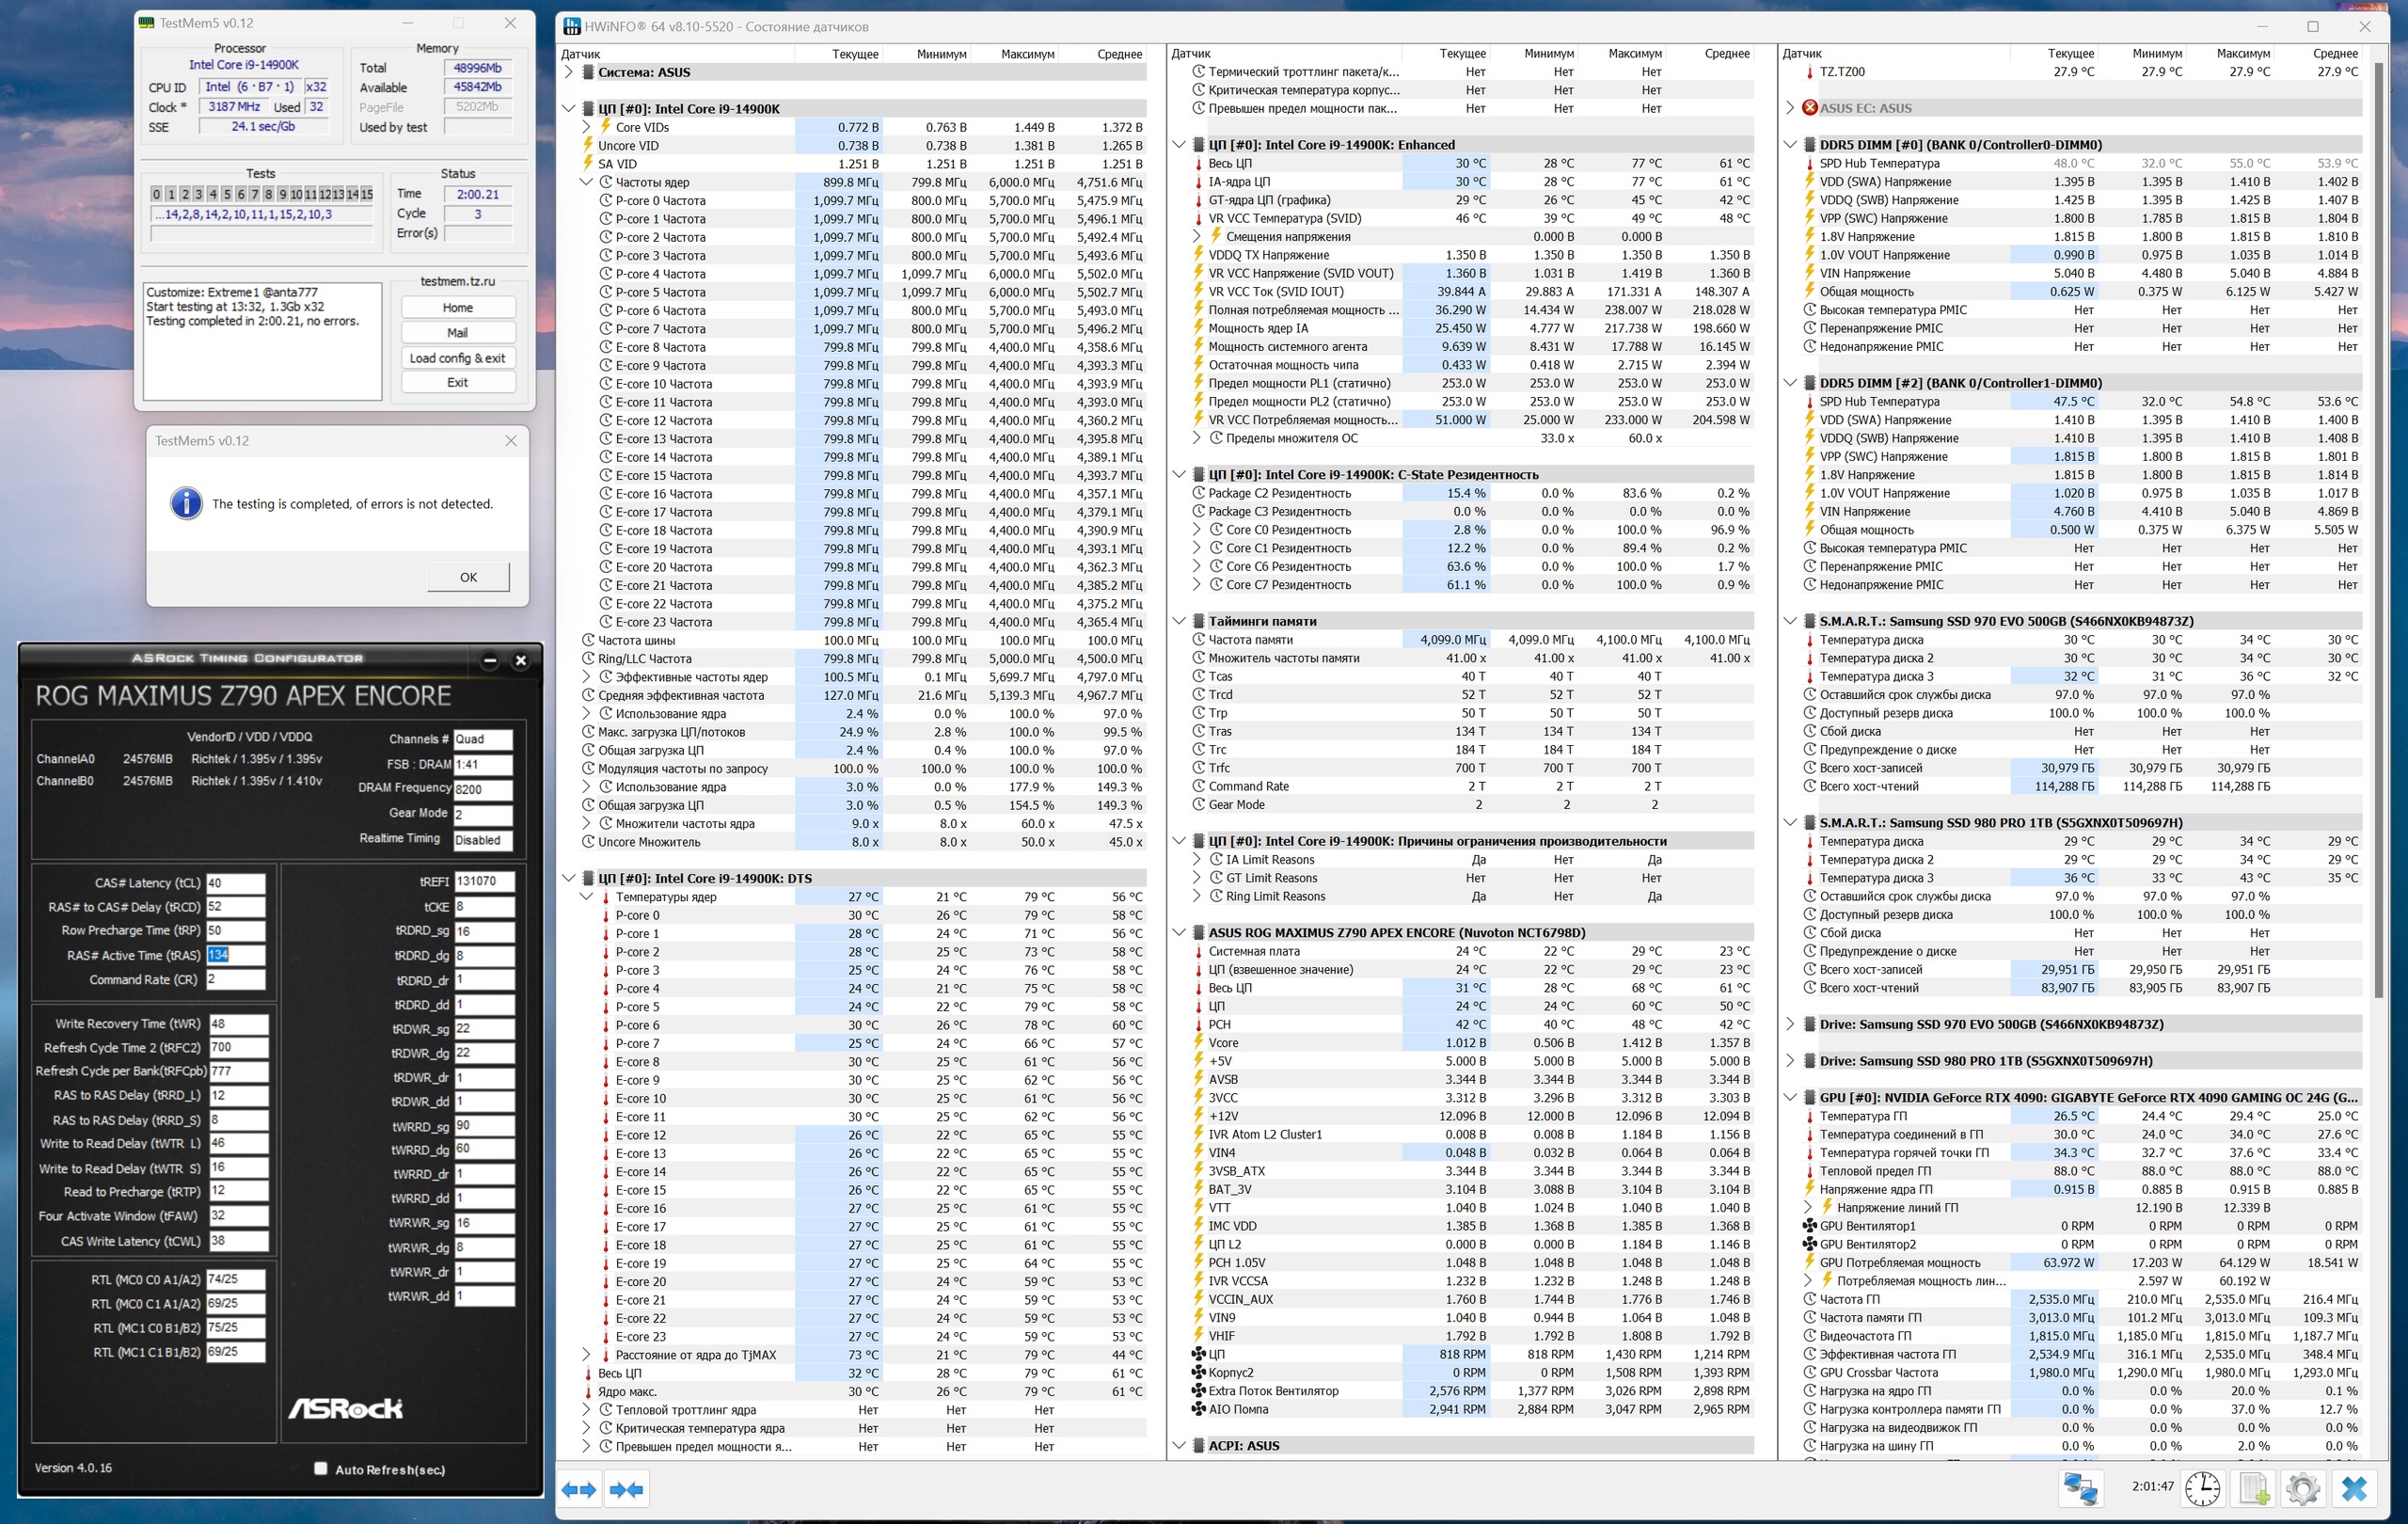This screenshot has width=2408, height=1524.
Task: Collapse the Тайминги памяти section
Action: pyautogui.click(x=1179, y=621)
